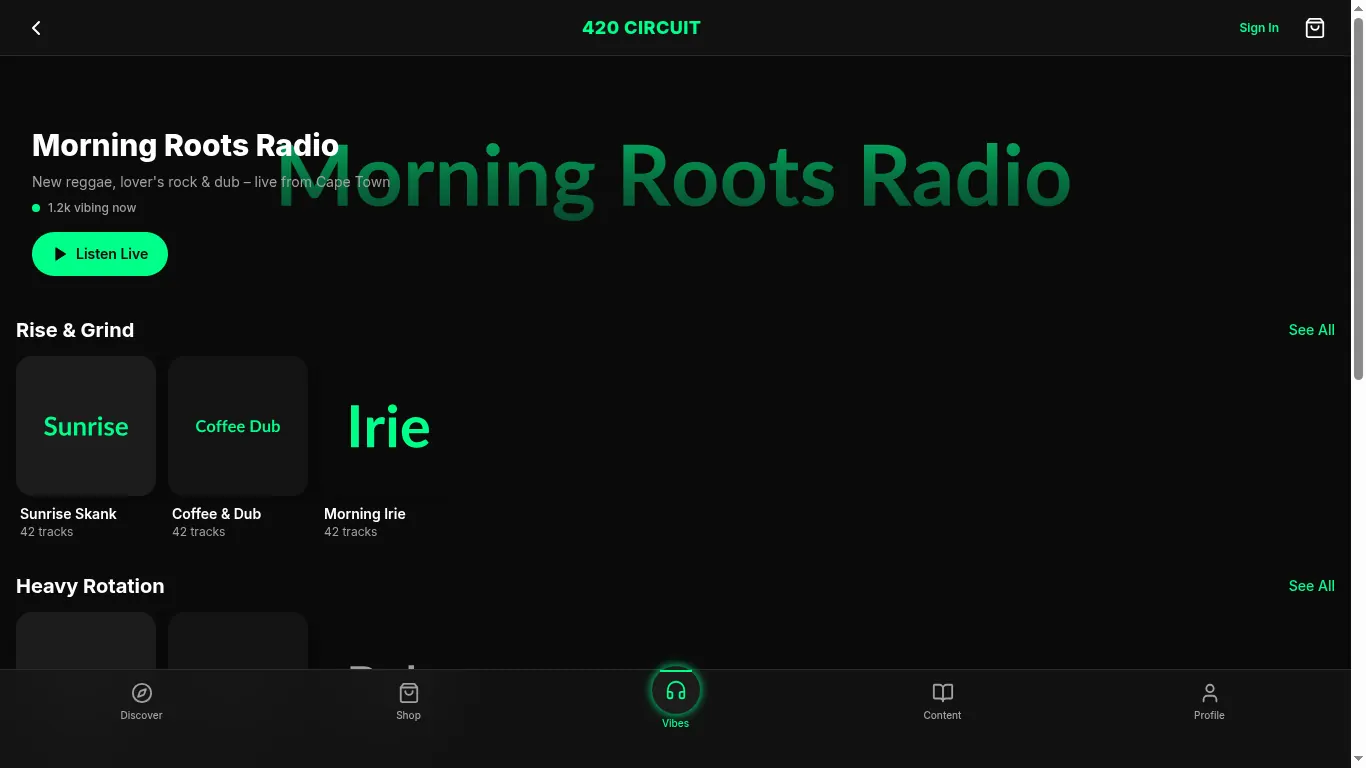Switch to the Discover tab
The image size is (1366, 768).
coord(141,701)
